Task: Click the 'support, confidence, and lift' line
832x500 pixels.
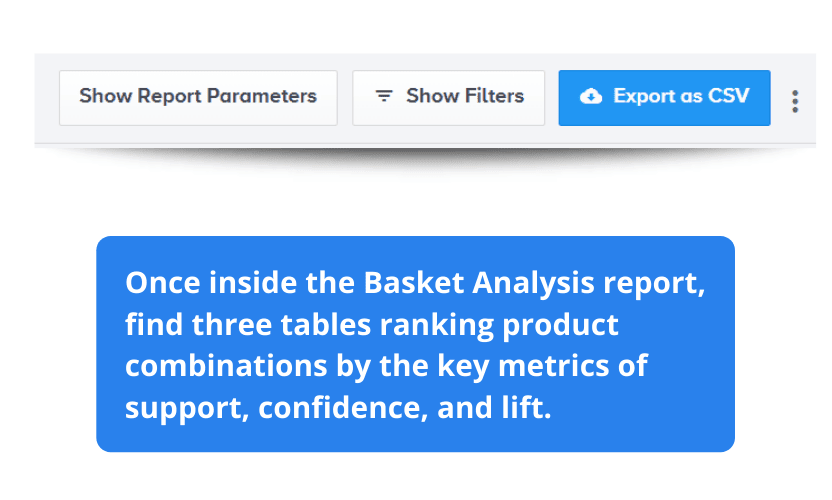Action: (338, 408)
